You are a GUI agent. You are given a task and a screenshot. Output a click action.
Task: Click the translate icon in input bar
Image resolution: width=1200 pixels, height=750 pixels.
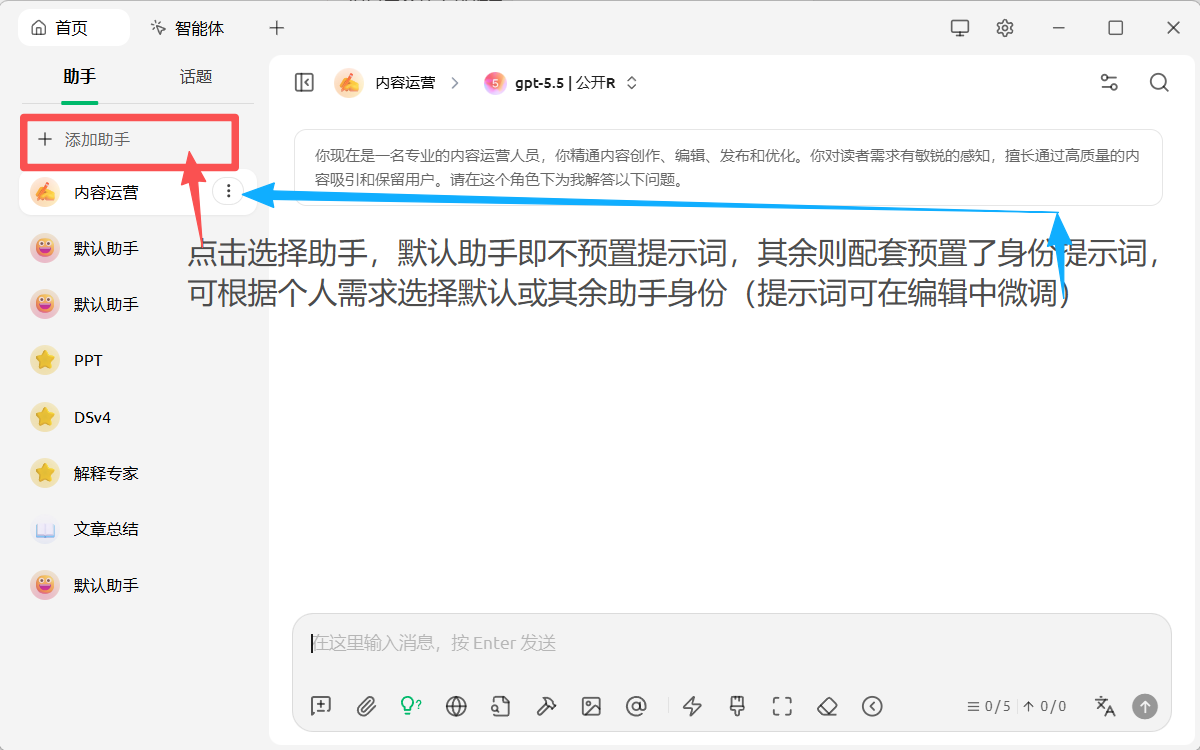1105,706
